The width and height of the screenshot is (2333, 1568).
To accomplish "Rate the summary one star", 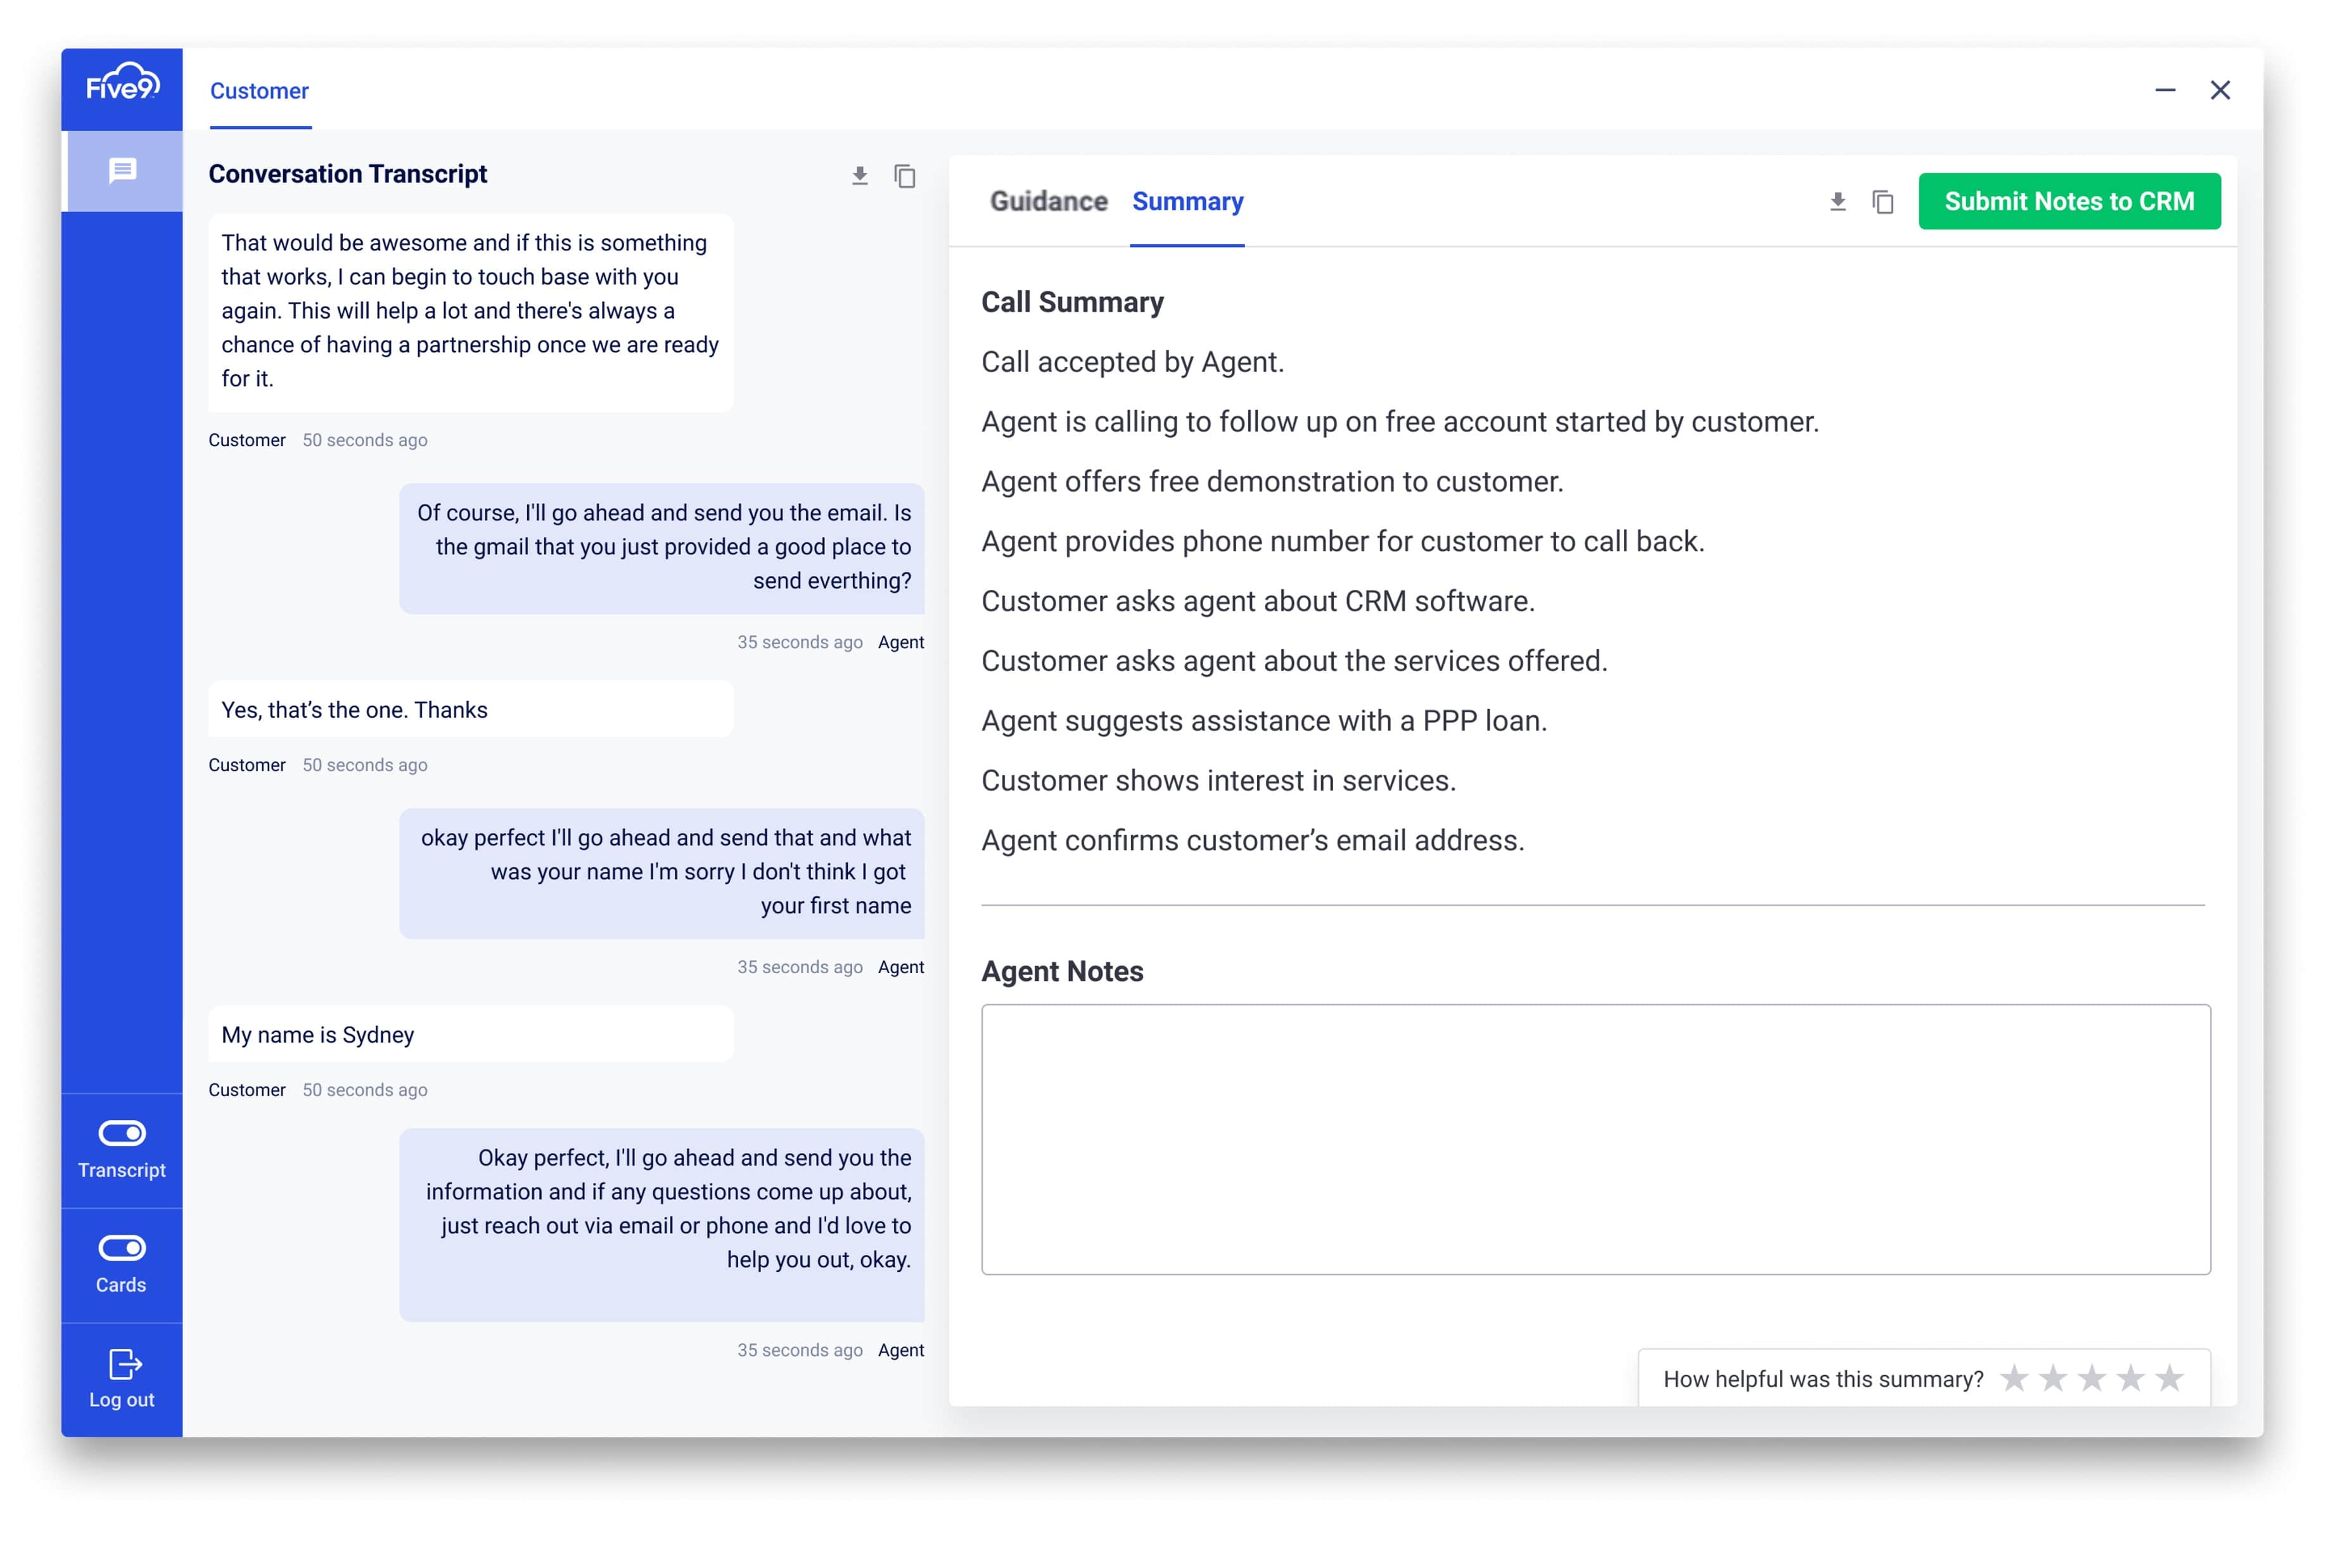I will tap(2014, 1379).
